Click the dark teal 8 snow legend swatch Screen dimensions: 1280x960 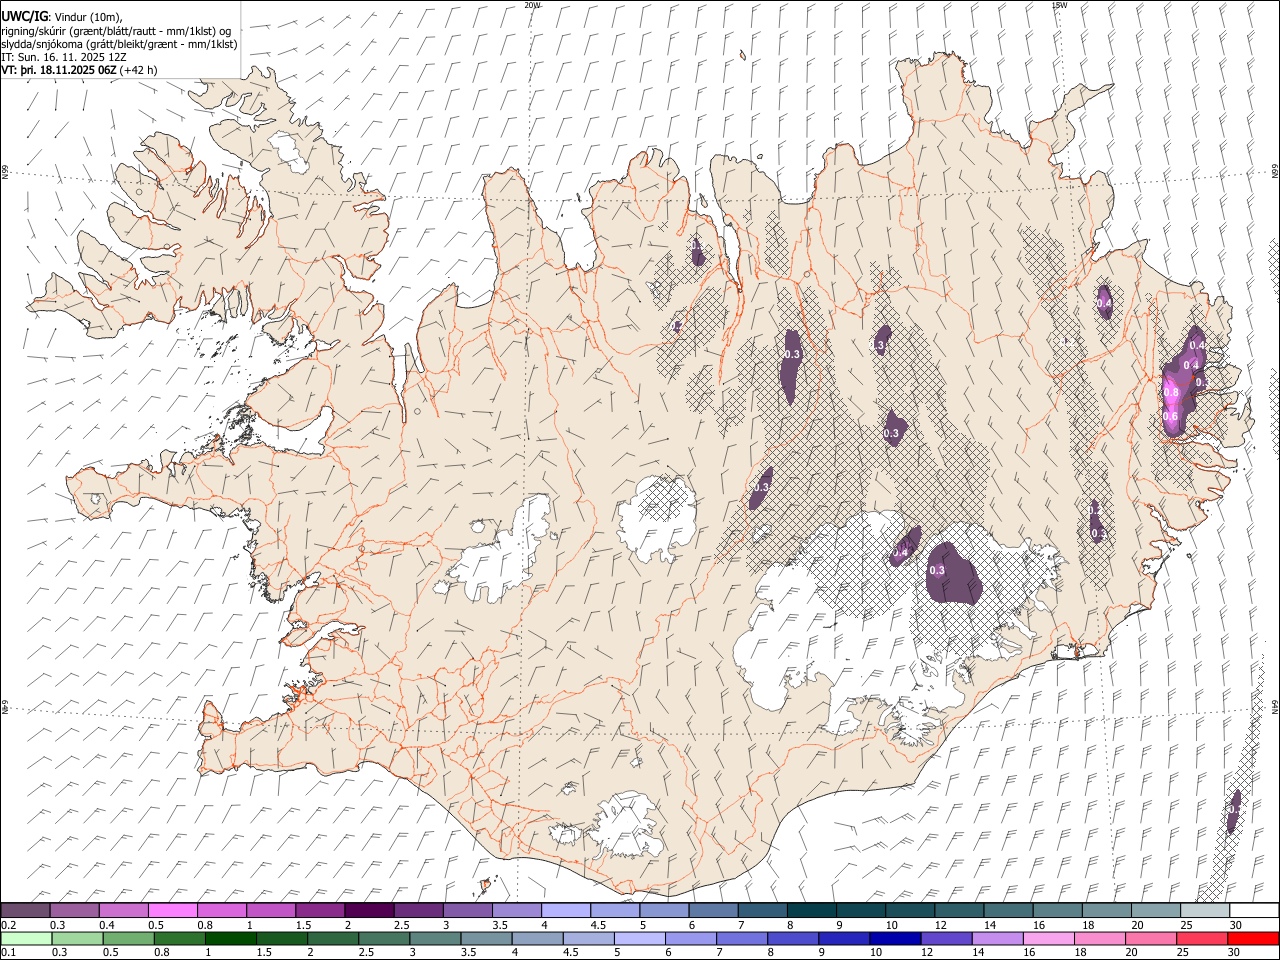click(x=811, y=911)
